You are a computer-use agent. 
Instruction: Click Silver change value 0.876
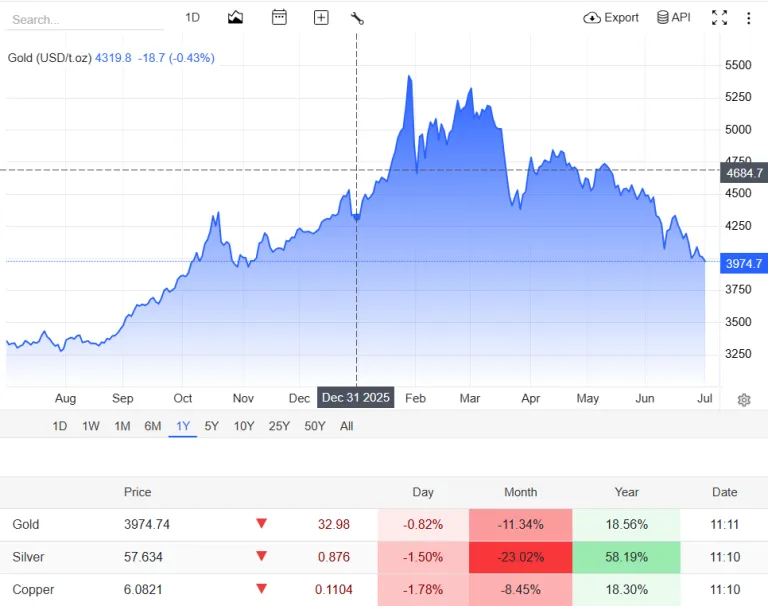tap(334, 557)
